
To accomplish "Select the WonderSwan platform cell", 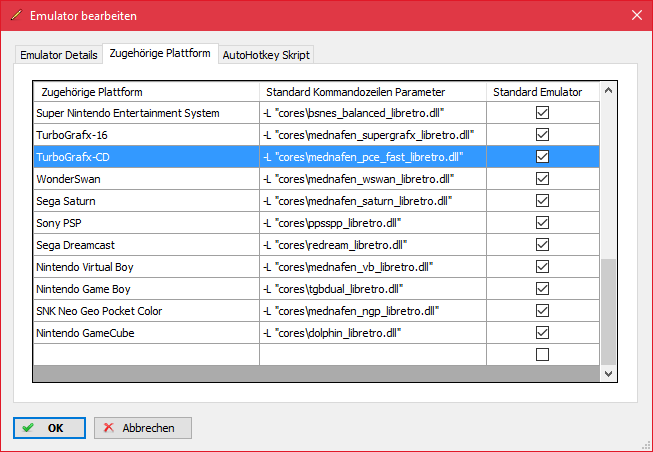I will pyautogui.click(x=146, y=179).
